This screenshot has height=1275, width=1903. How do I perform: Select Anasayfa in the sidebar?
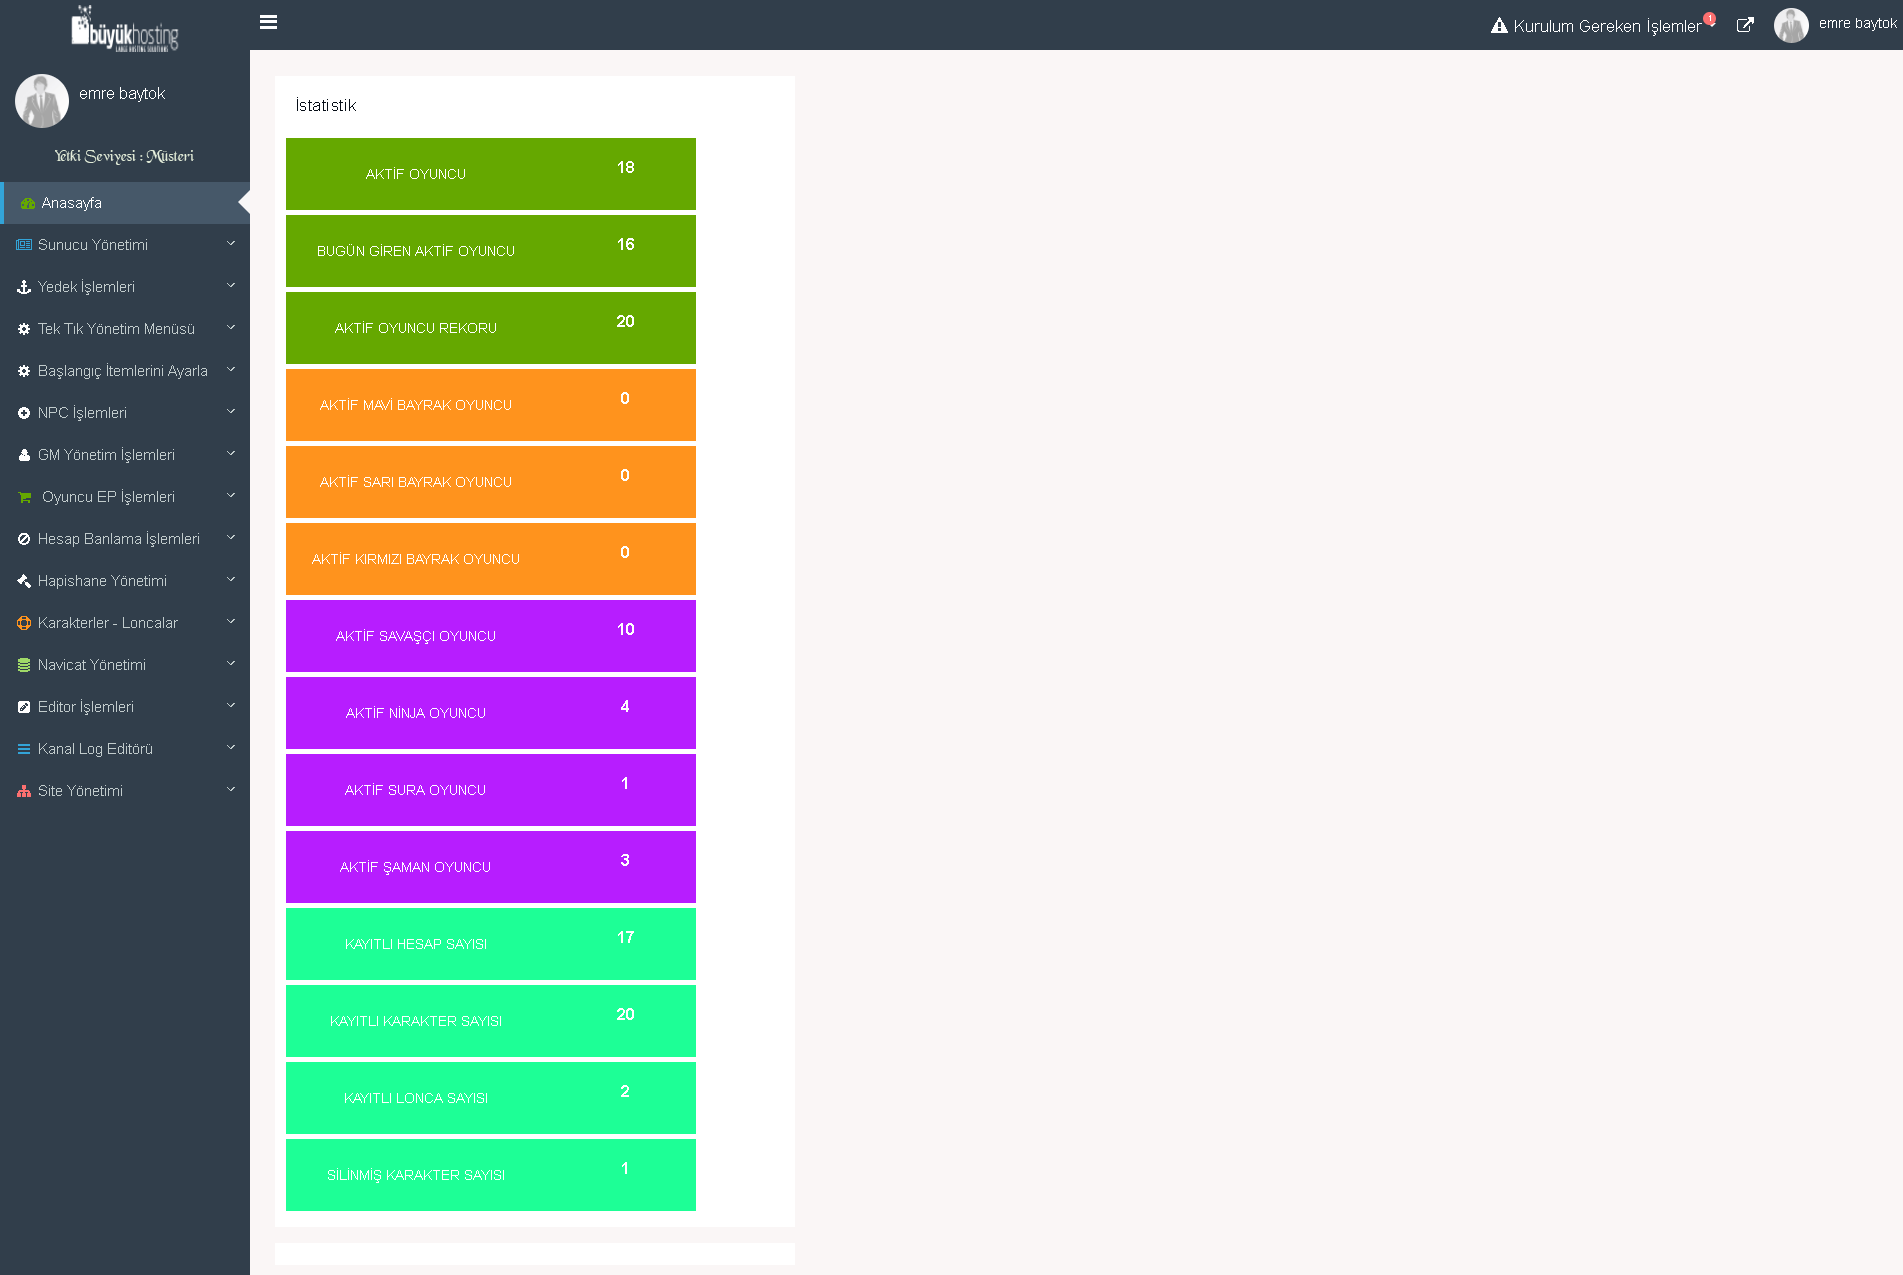click(72, 203)
